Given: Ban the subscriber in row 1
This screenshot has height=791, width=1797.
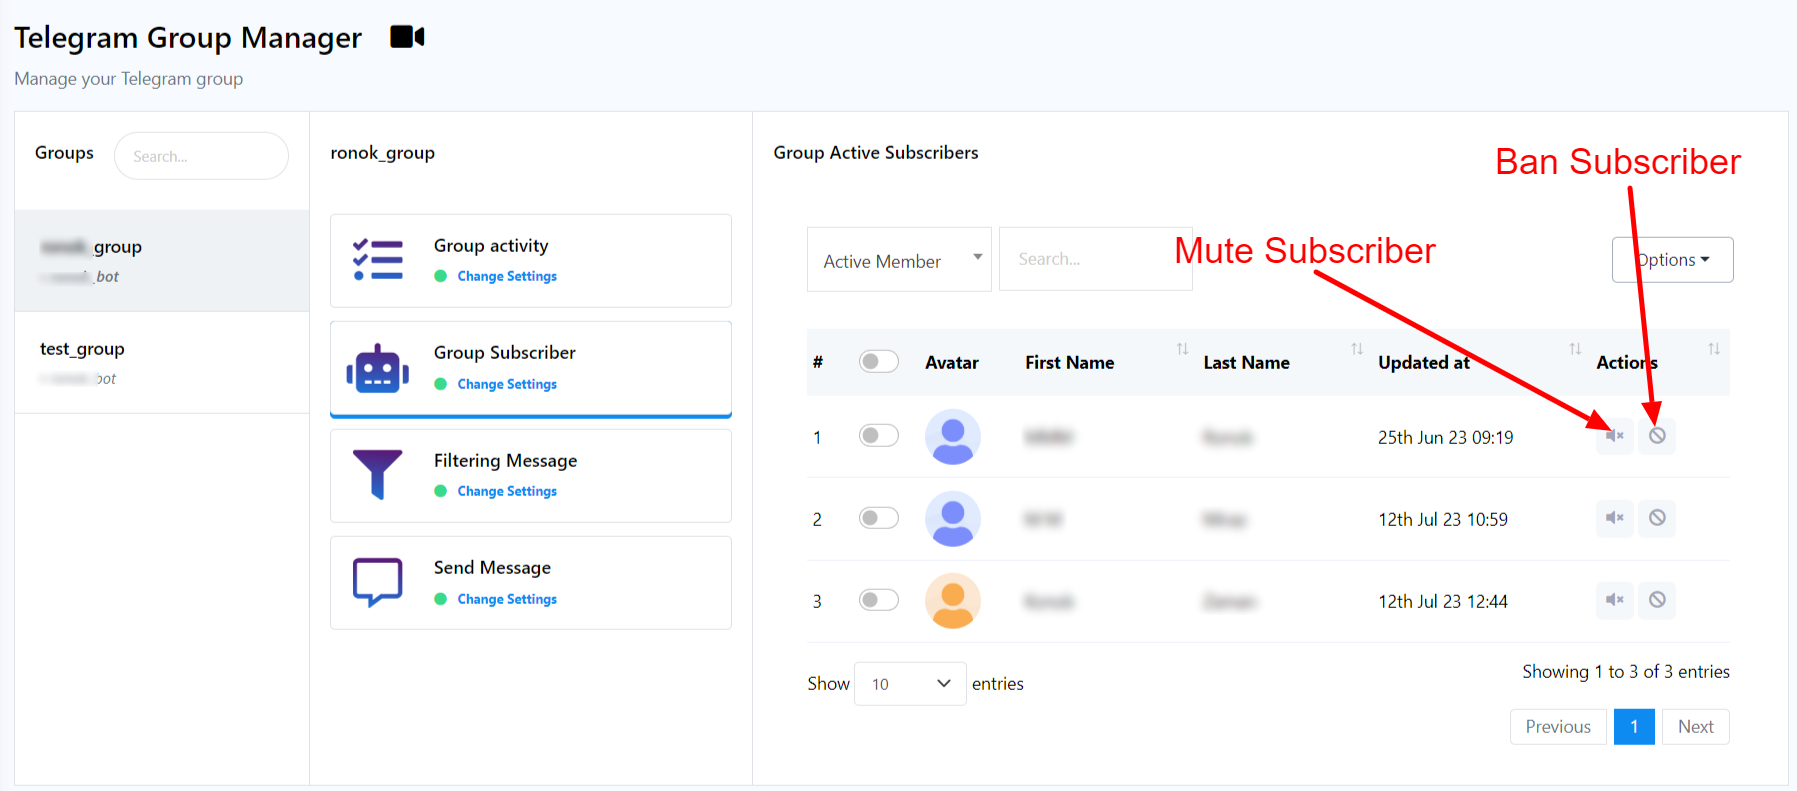Looking at the screenshot, I should click(x=1657, y=436).
